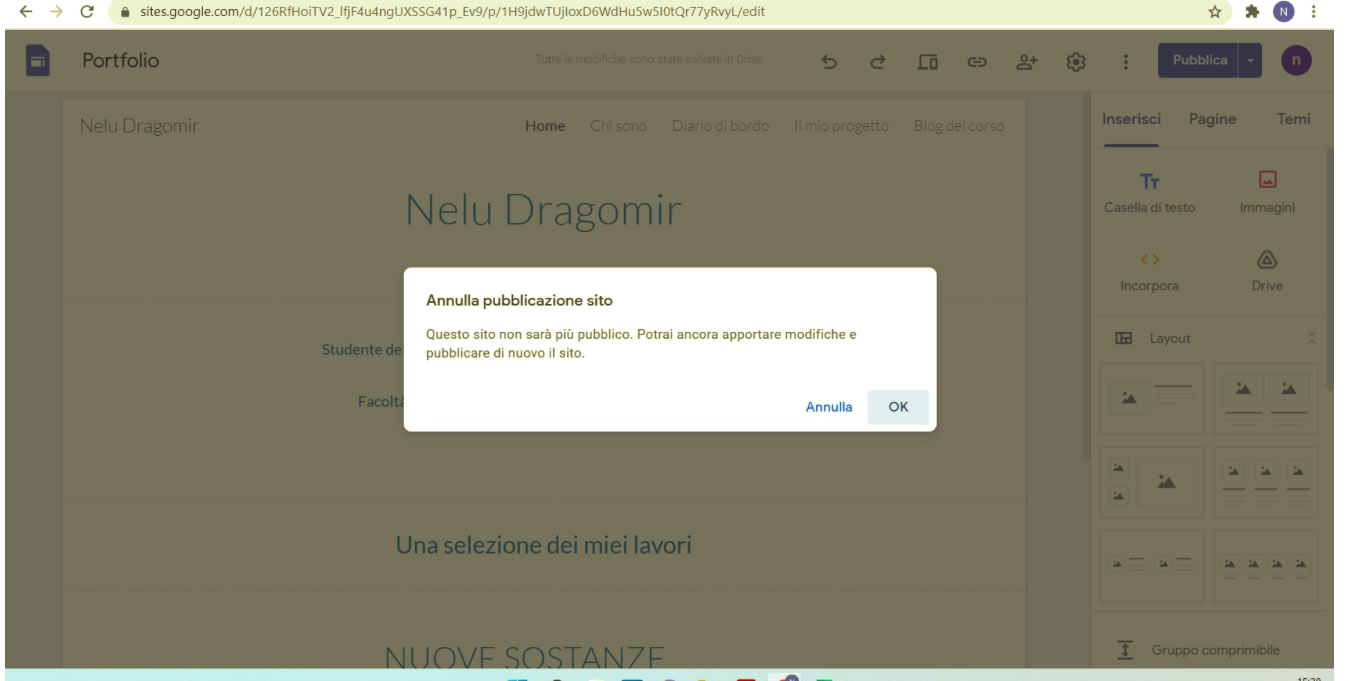Open the three-dot more menu
Screen dimensions: 1349x681
pyautogui.click(x=1125, y=62)
